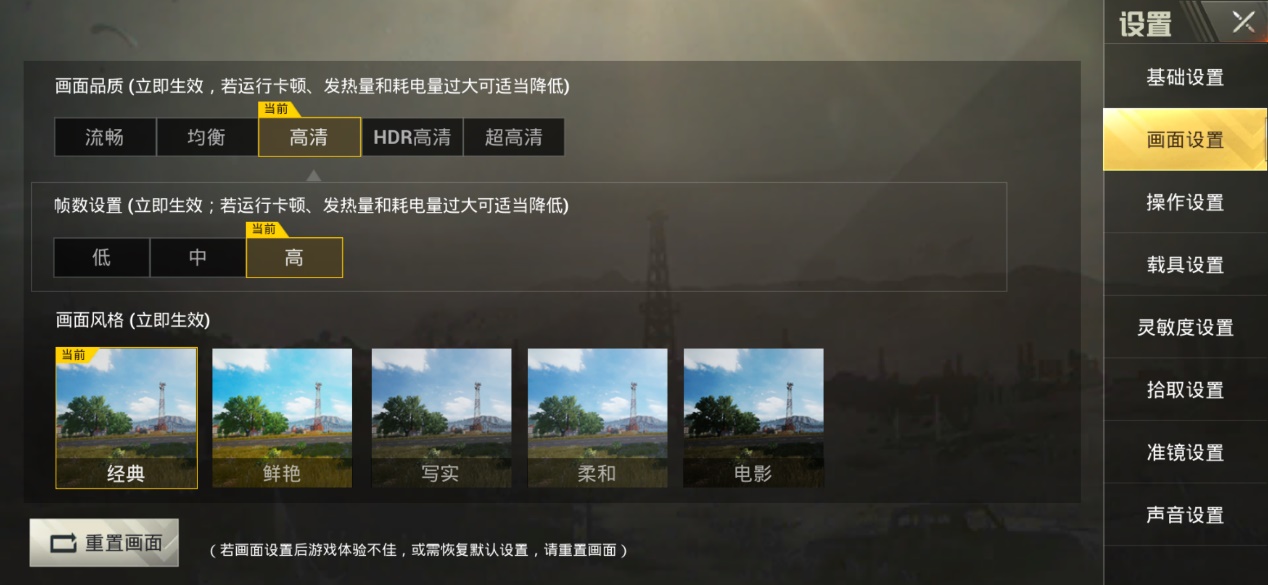Select 流畅 graphics quality
This screenshot has height=585, width=1268.
pos(105,137)
